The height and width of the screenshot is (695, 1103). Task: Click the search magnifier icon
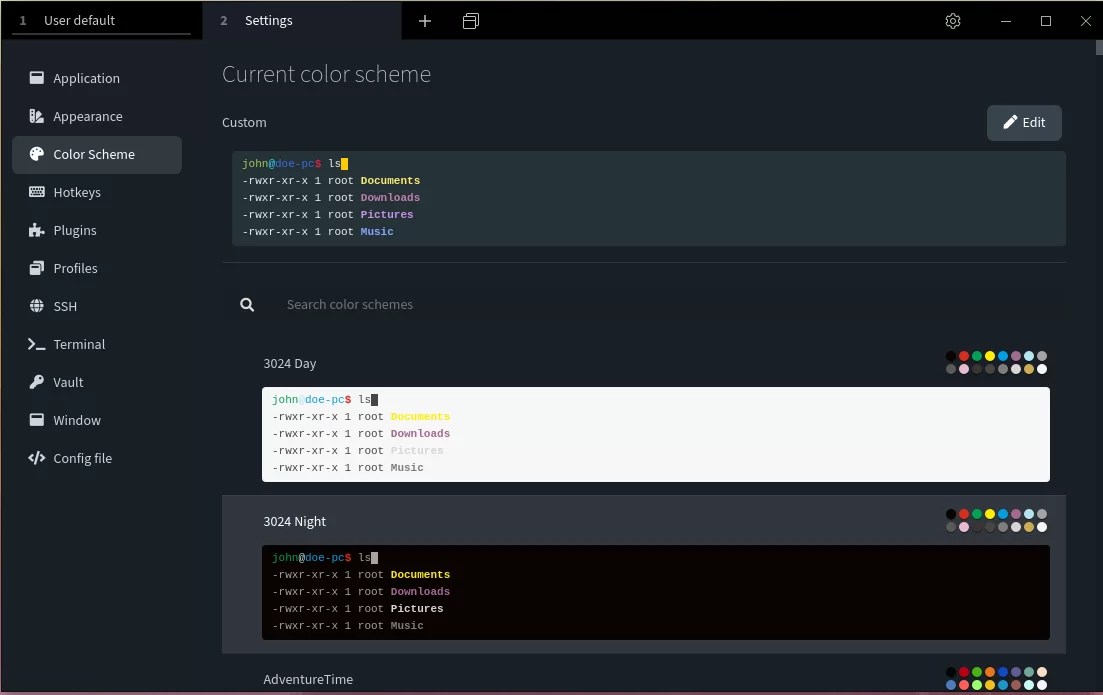tap(247, 305)
